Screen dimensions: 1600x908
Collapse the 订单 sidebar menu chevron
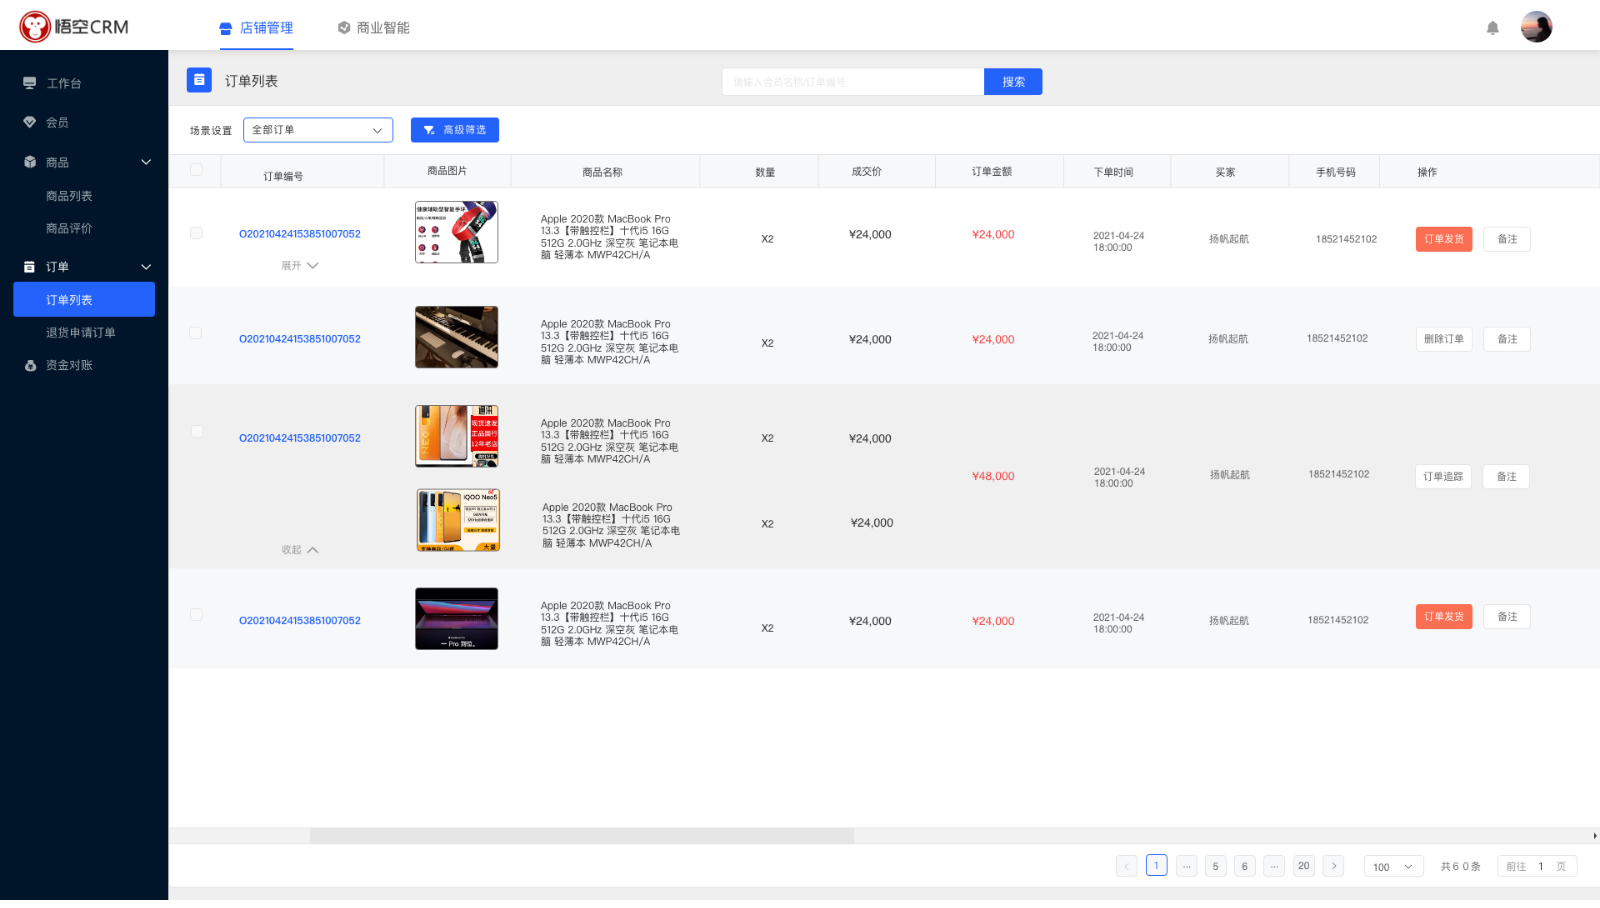(x=146, y=267)
